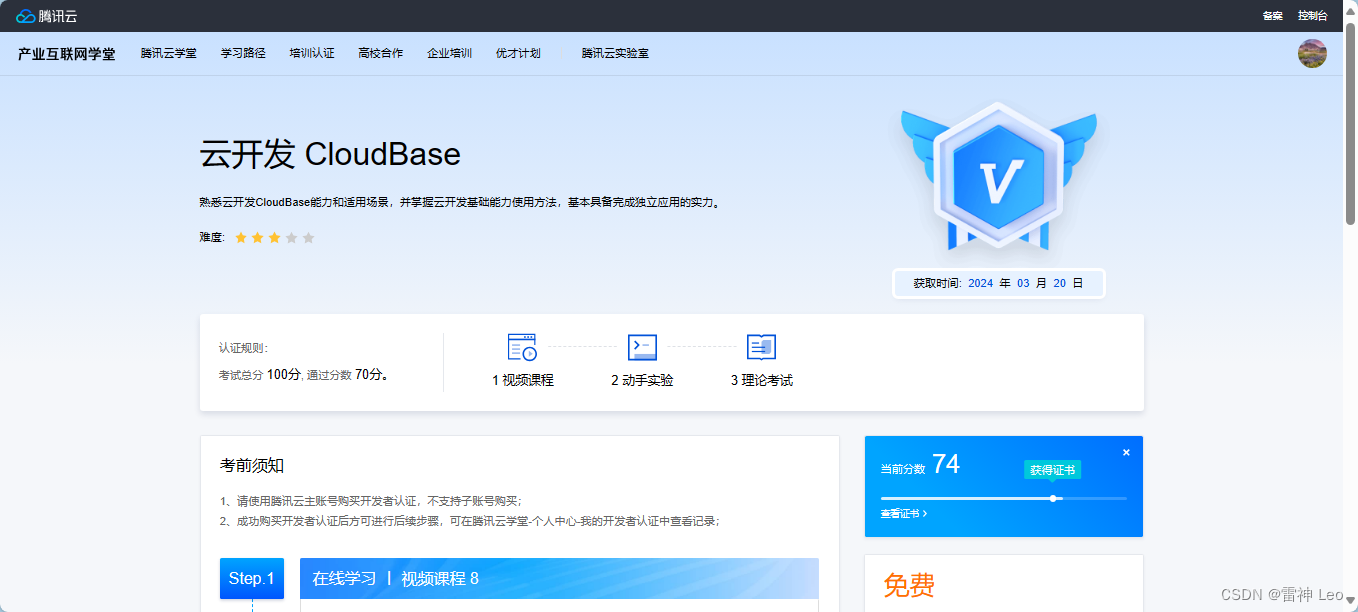Select the 产业互联网学堂 home tab
The height and width of the screenshot is (612, 1358).
pos(66,53)
